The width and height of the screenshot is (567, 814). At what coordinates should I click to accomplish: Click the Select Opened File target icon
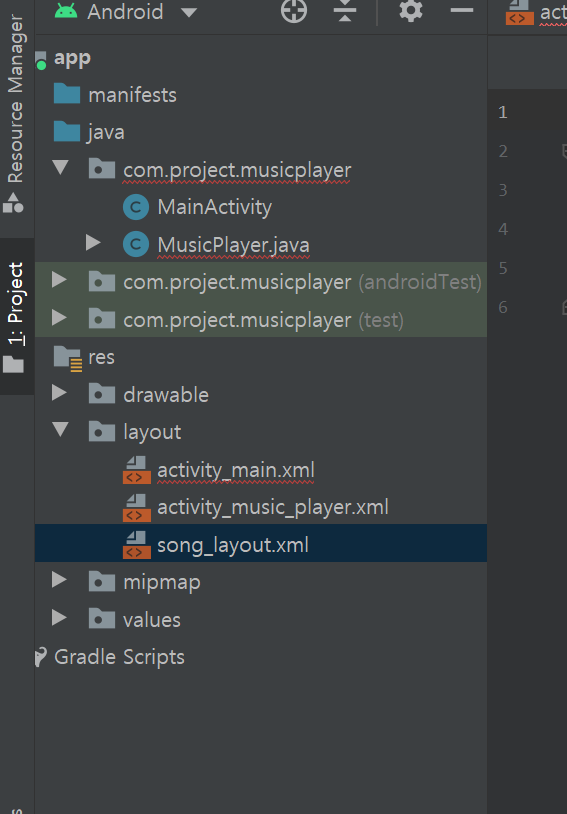coord(294,11)
